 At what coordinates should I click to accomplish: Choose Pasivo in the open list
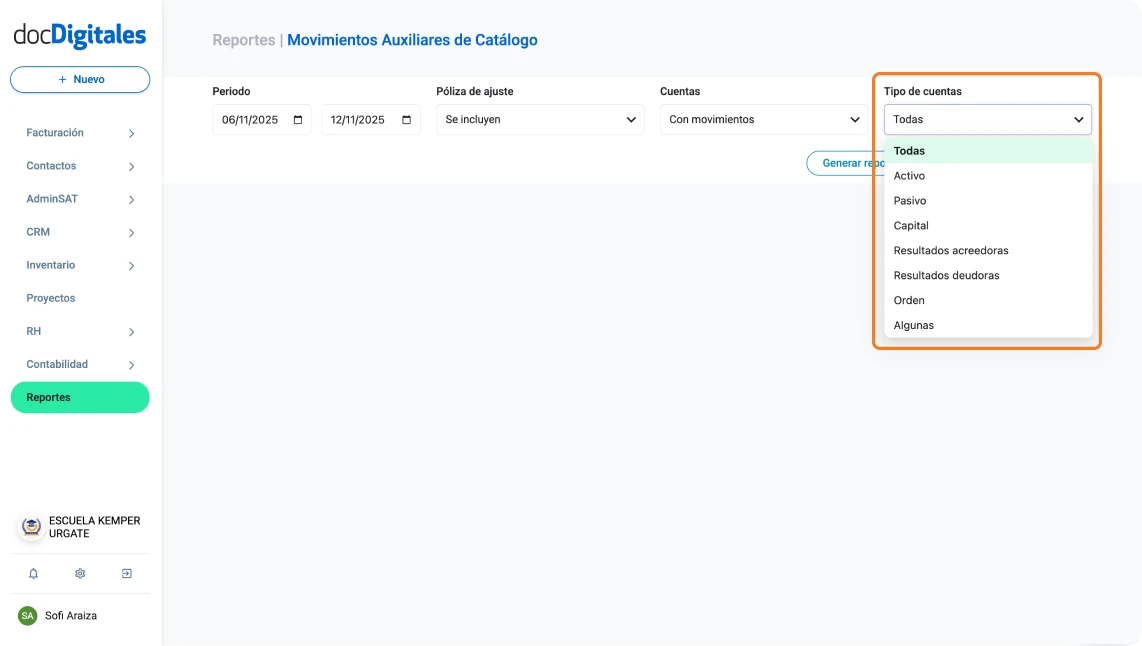909,200
